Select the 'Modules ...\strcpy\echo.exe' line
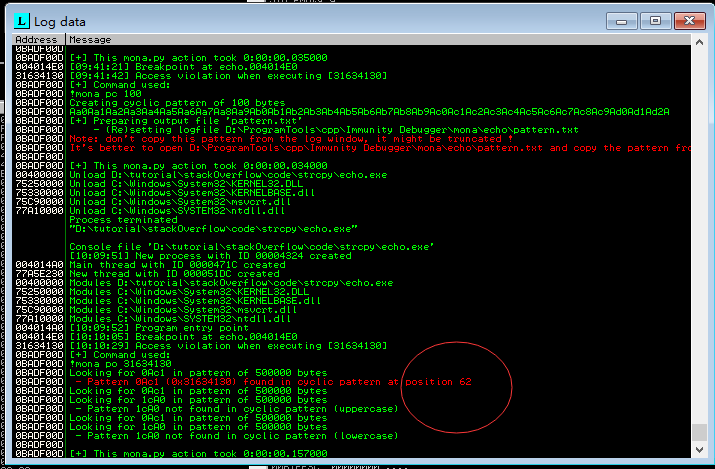The width and height of the screenshot is (715, 469). point(231,283)
